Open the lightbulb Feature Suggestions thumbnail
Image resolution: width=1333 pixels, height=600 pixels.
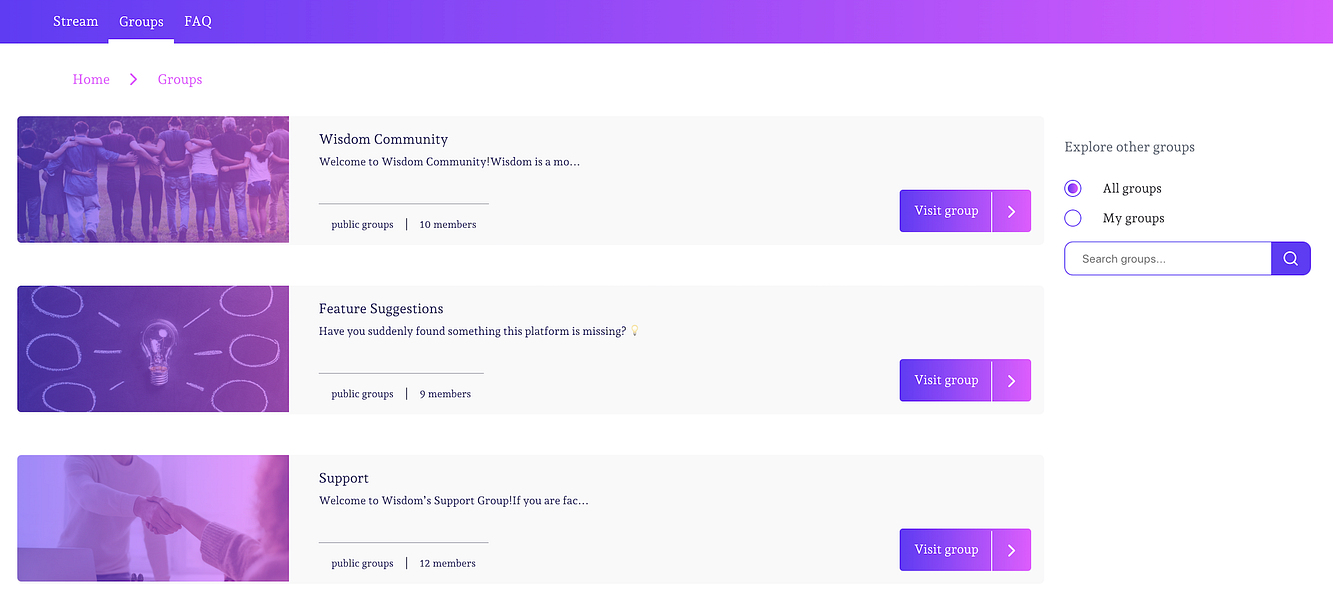(x=153, y=349)
